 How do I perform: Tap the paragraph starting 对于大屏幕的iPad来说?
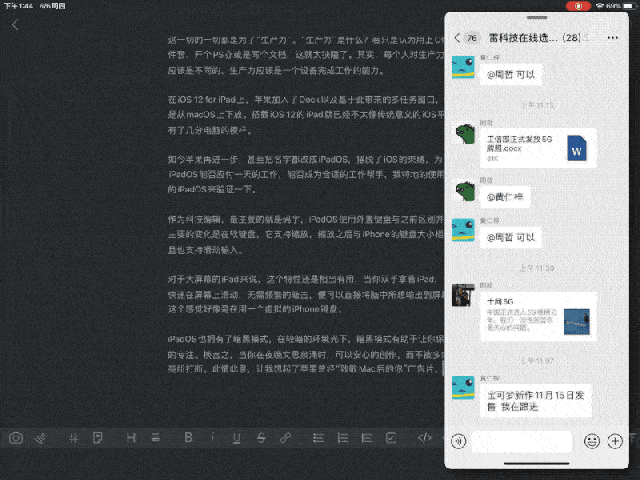click(306, 294)
